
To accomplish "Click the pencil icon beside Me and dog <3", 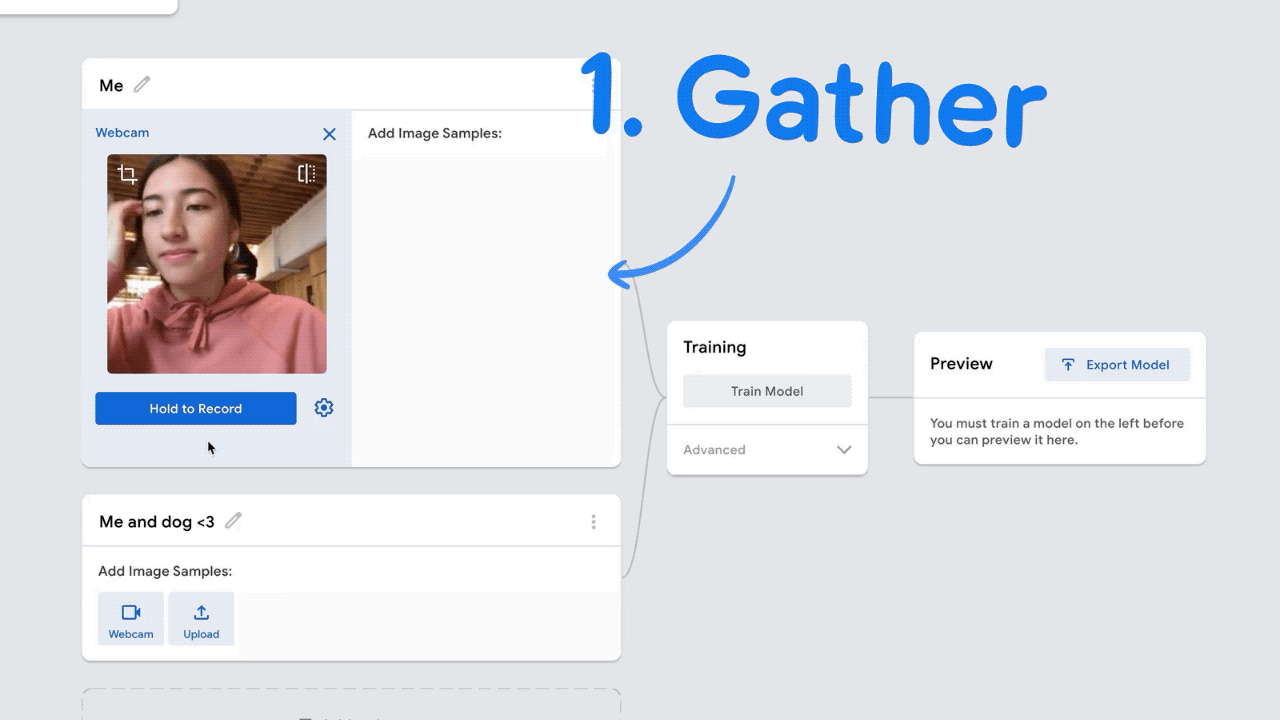I will (233, 521).
